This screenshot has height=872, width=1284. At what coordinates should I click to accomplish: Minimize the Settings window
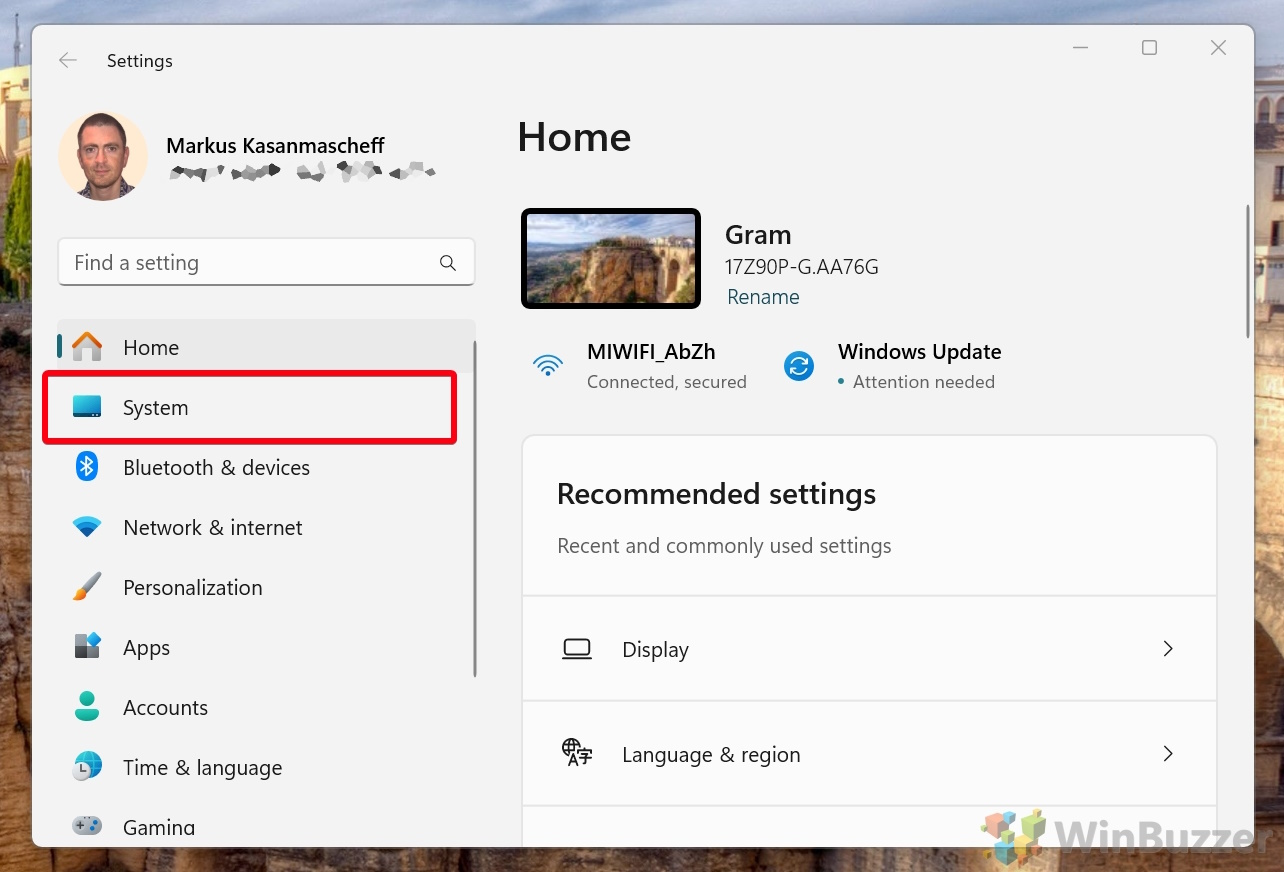click(1081, 48)
